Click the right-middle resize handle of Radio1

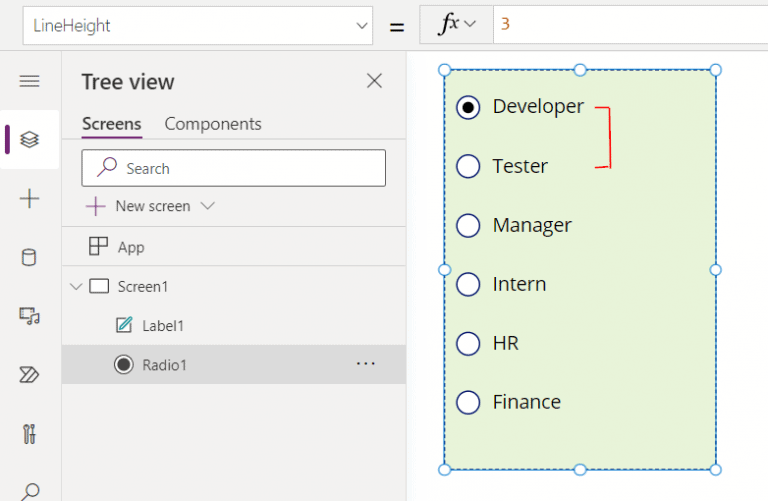tap(715, 270)
